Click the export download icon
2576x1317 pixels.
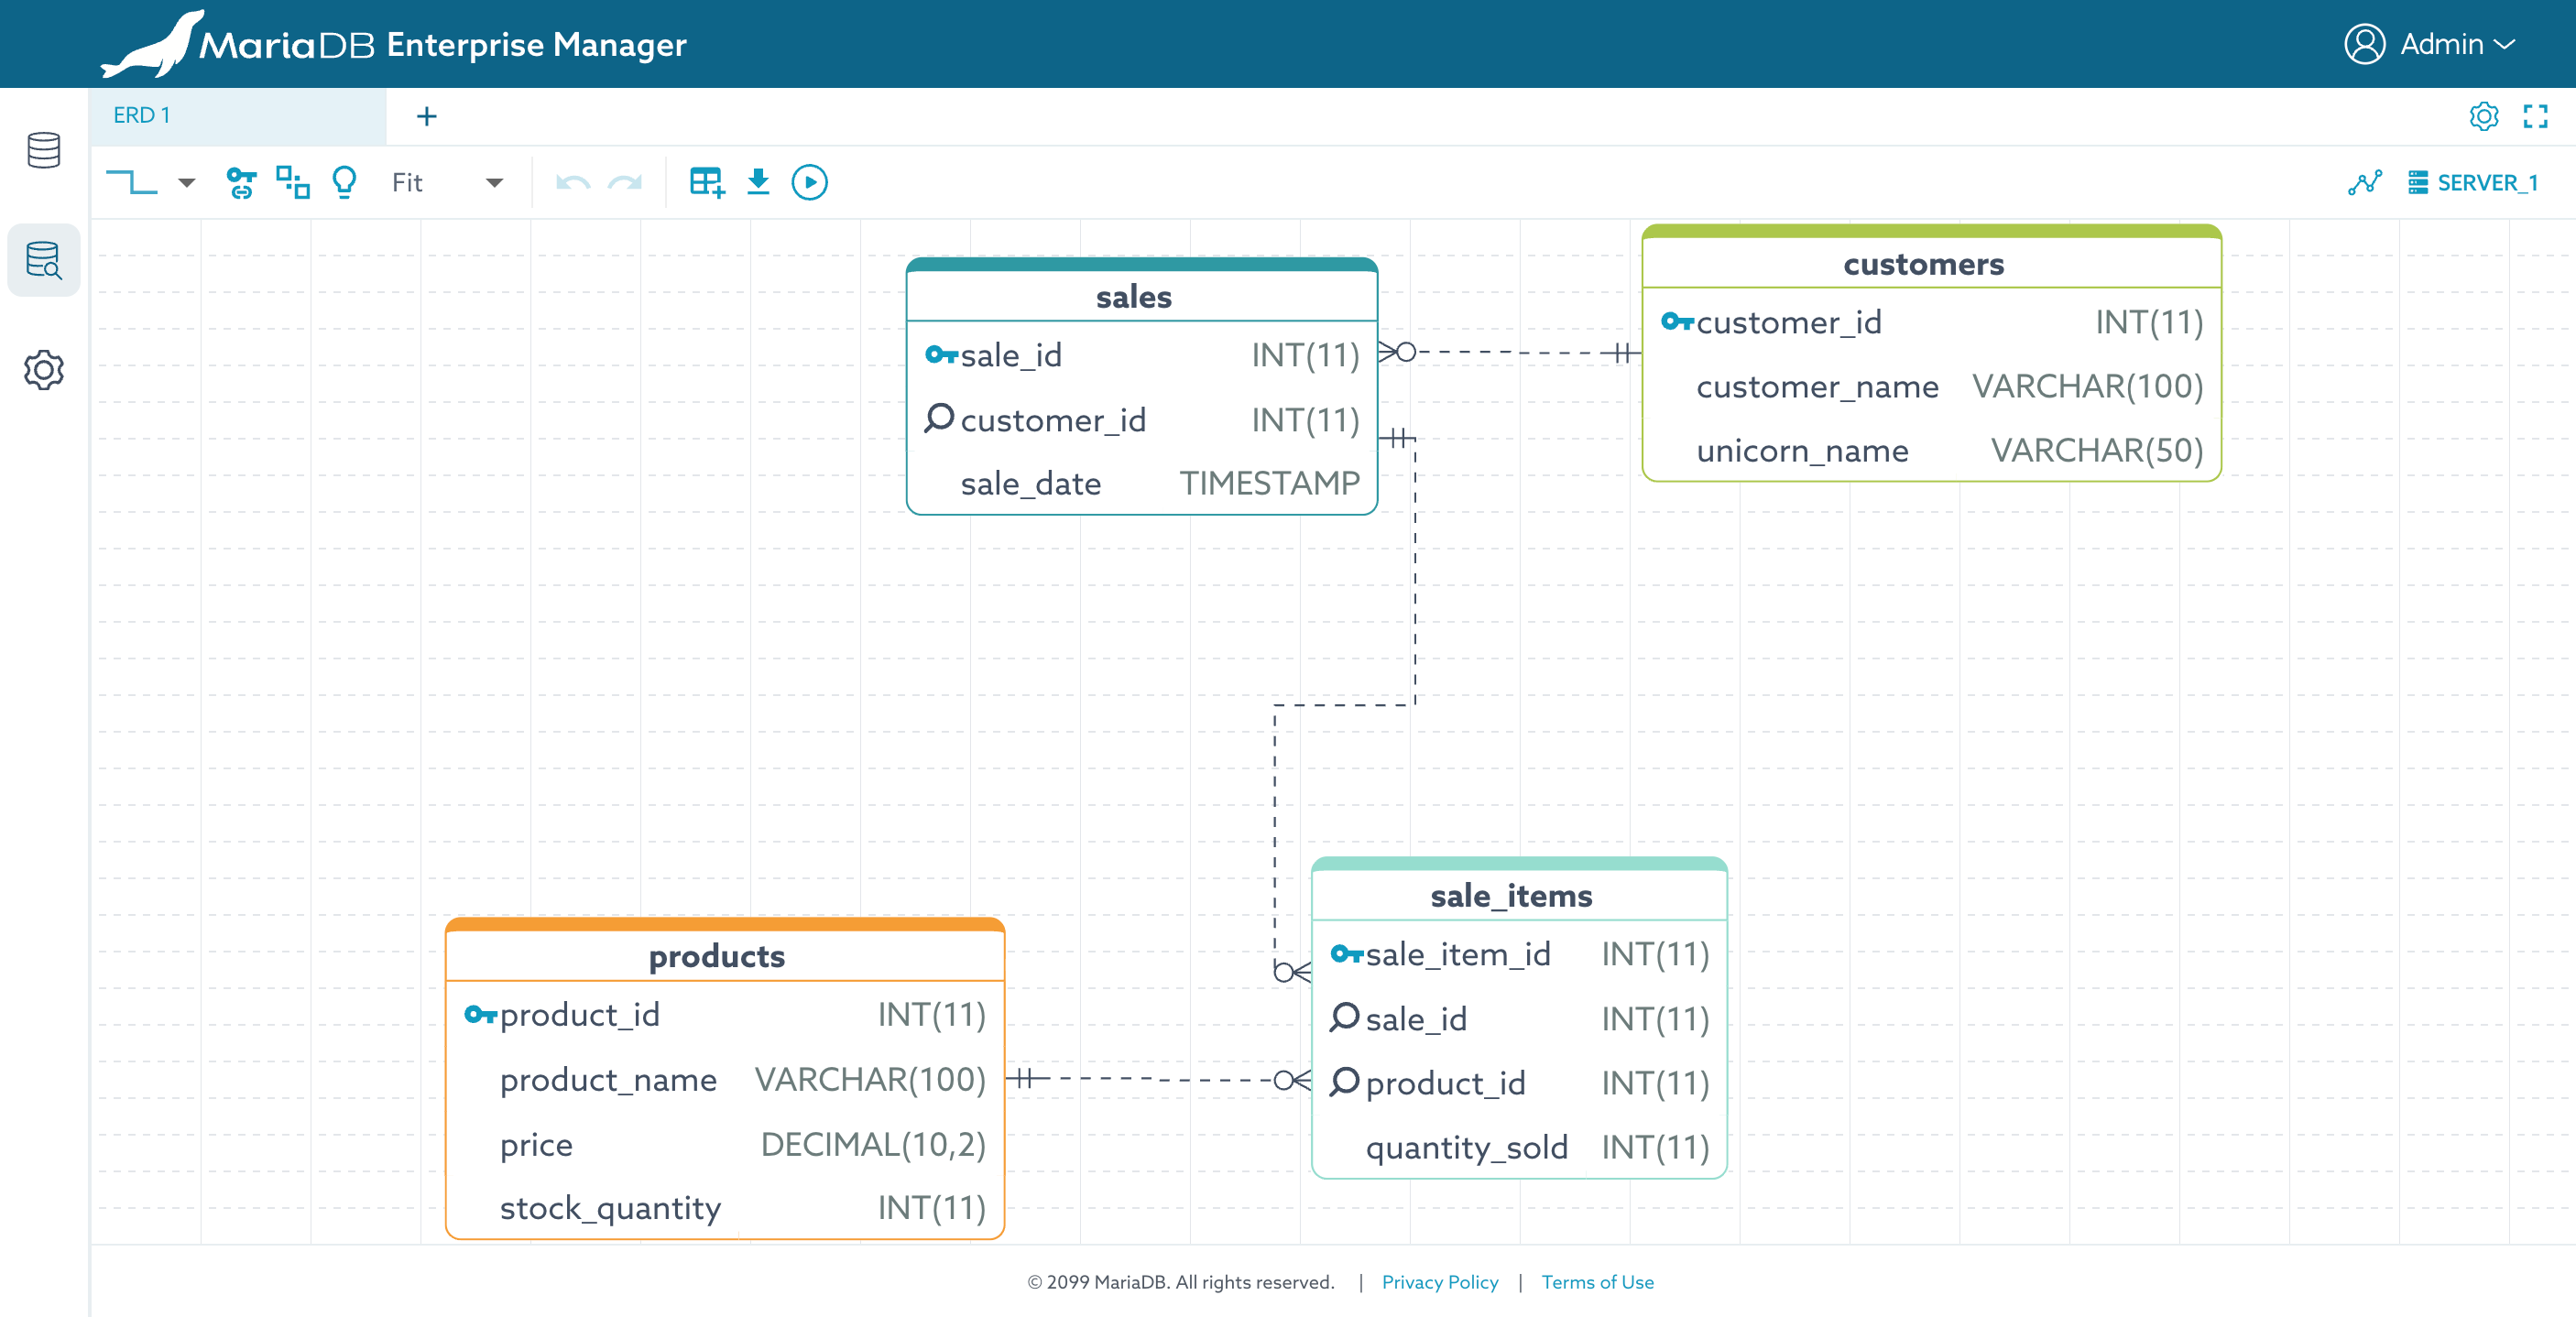pos(758,182)
